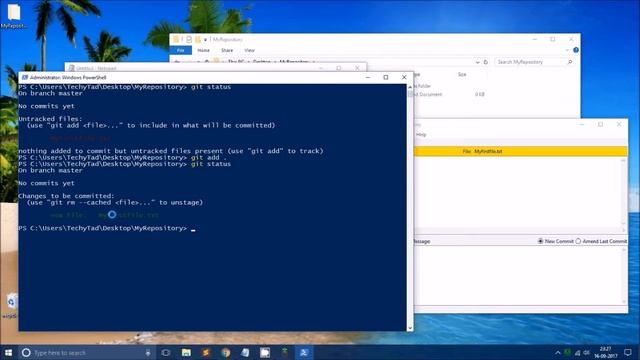Click the Cortana circle in the search box
The width and height of the screenshot is (640, 360).
pos(26,353)
